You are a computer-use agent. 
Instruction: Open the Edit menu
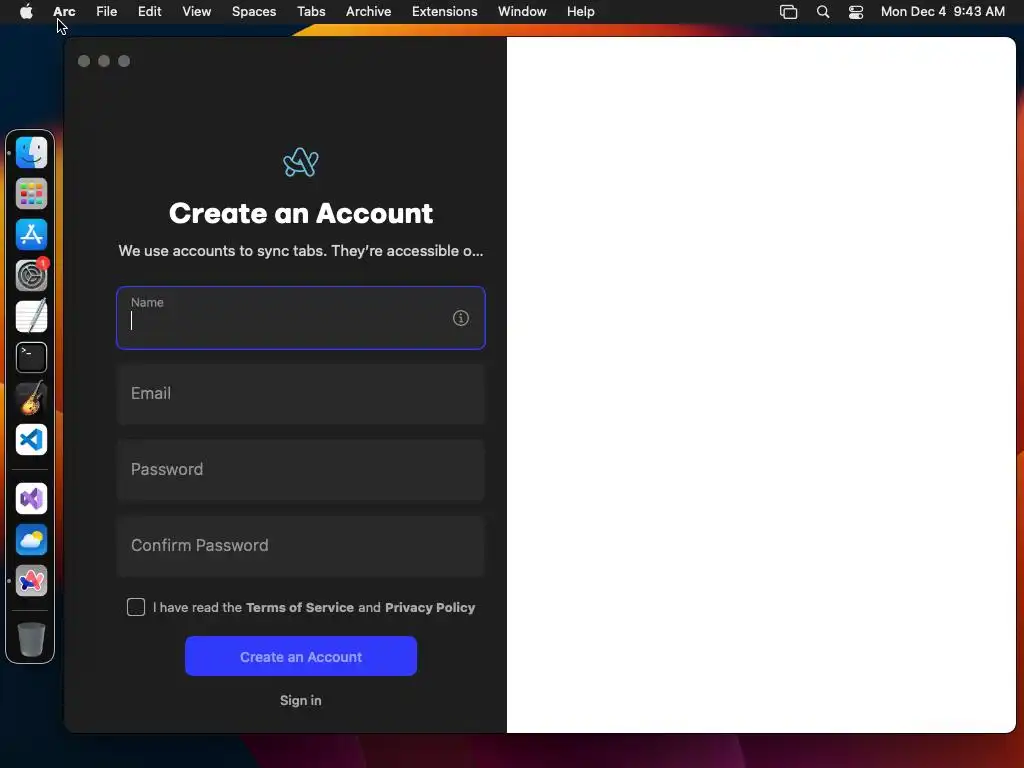pyautogui.click(x=150, y=11)
